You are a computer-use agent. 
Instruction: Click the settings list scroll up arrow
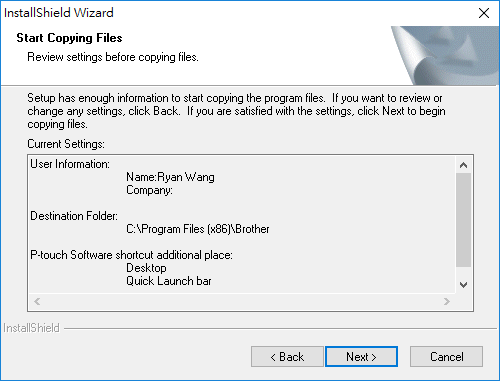coord(463,165)
